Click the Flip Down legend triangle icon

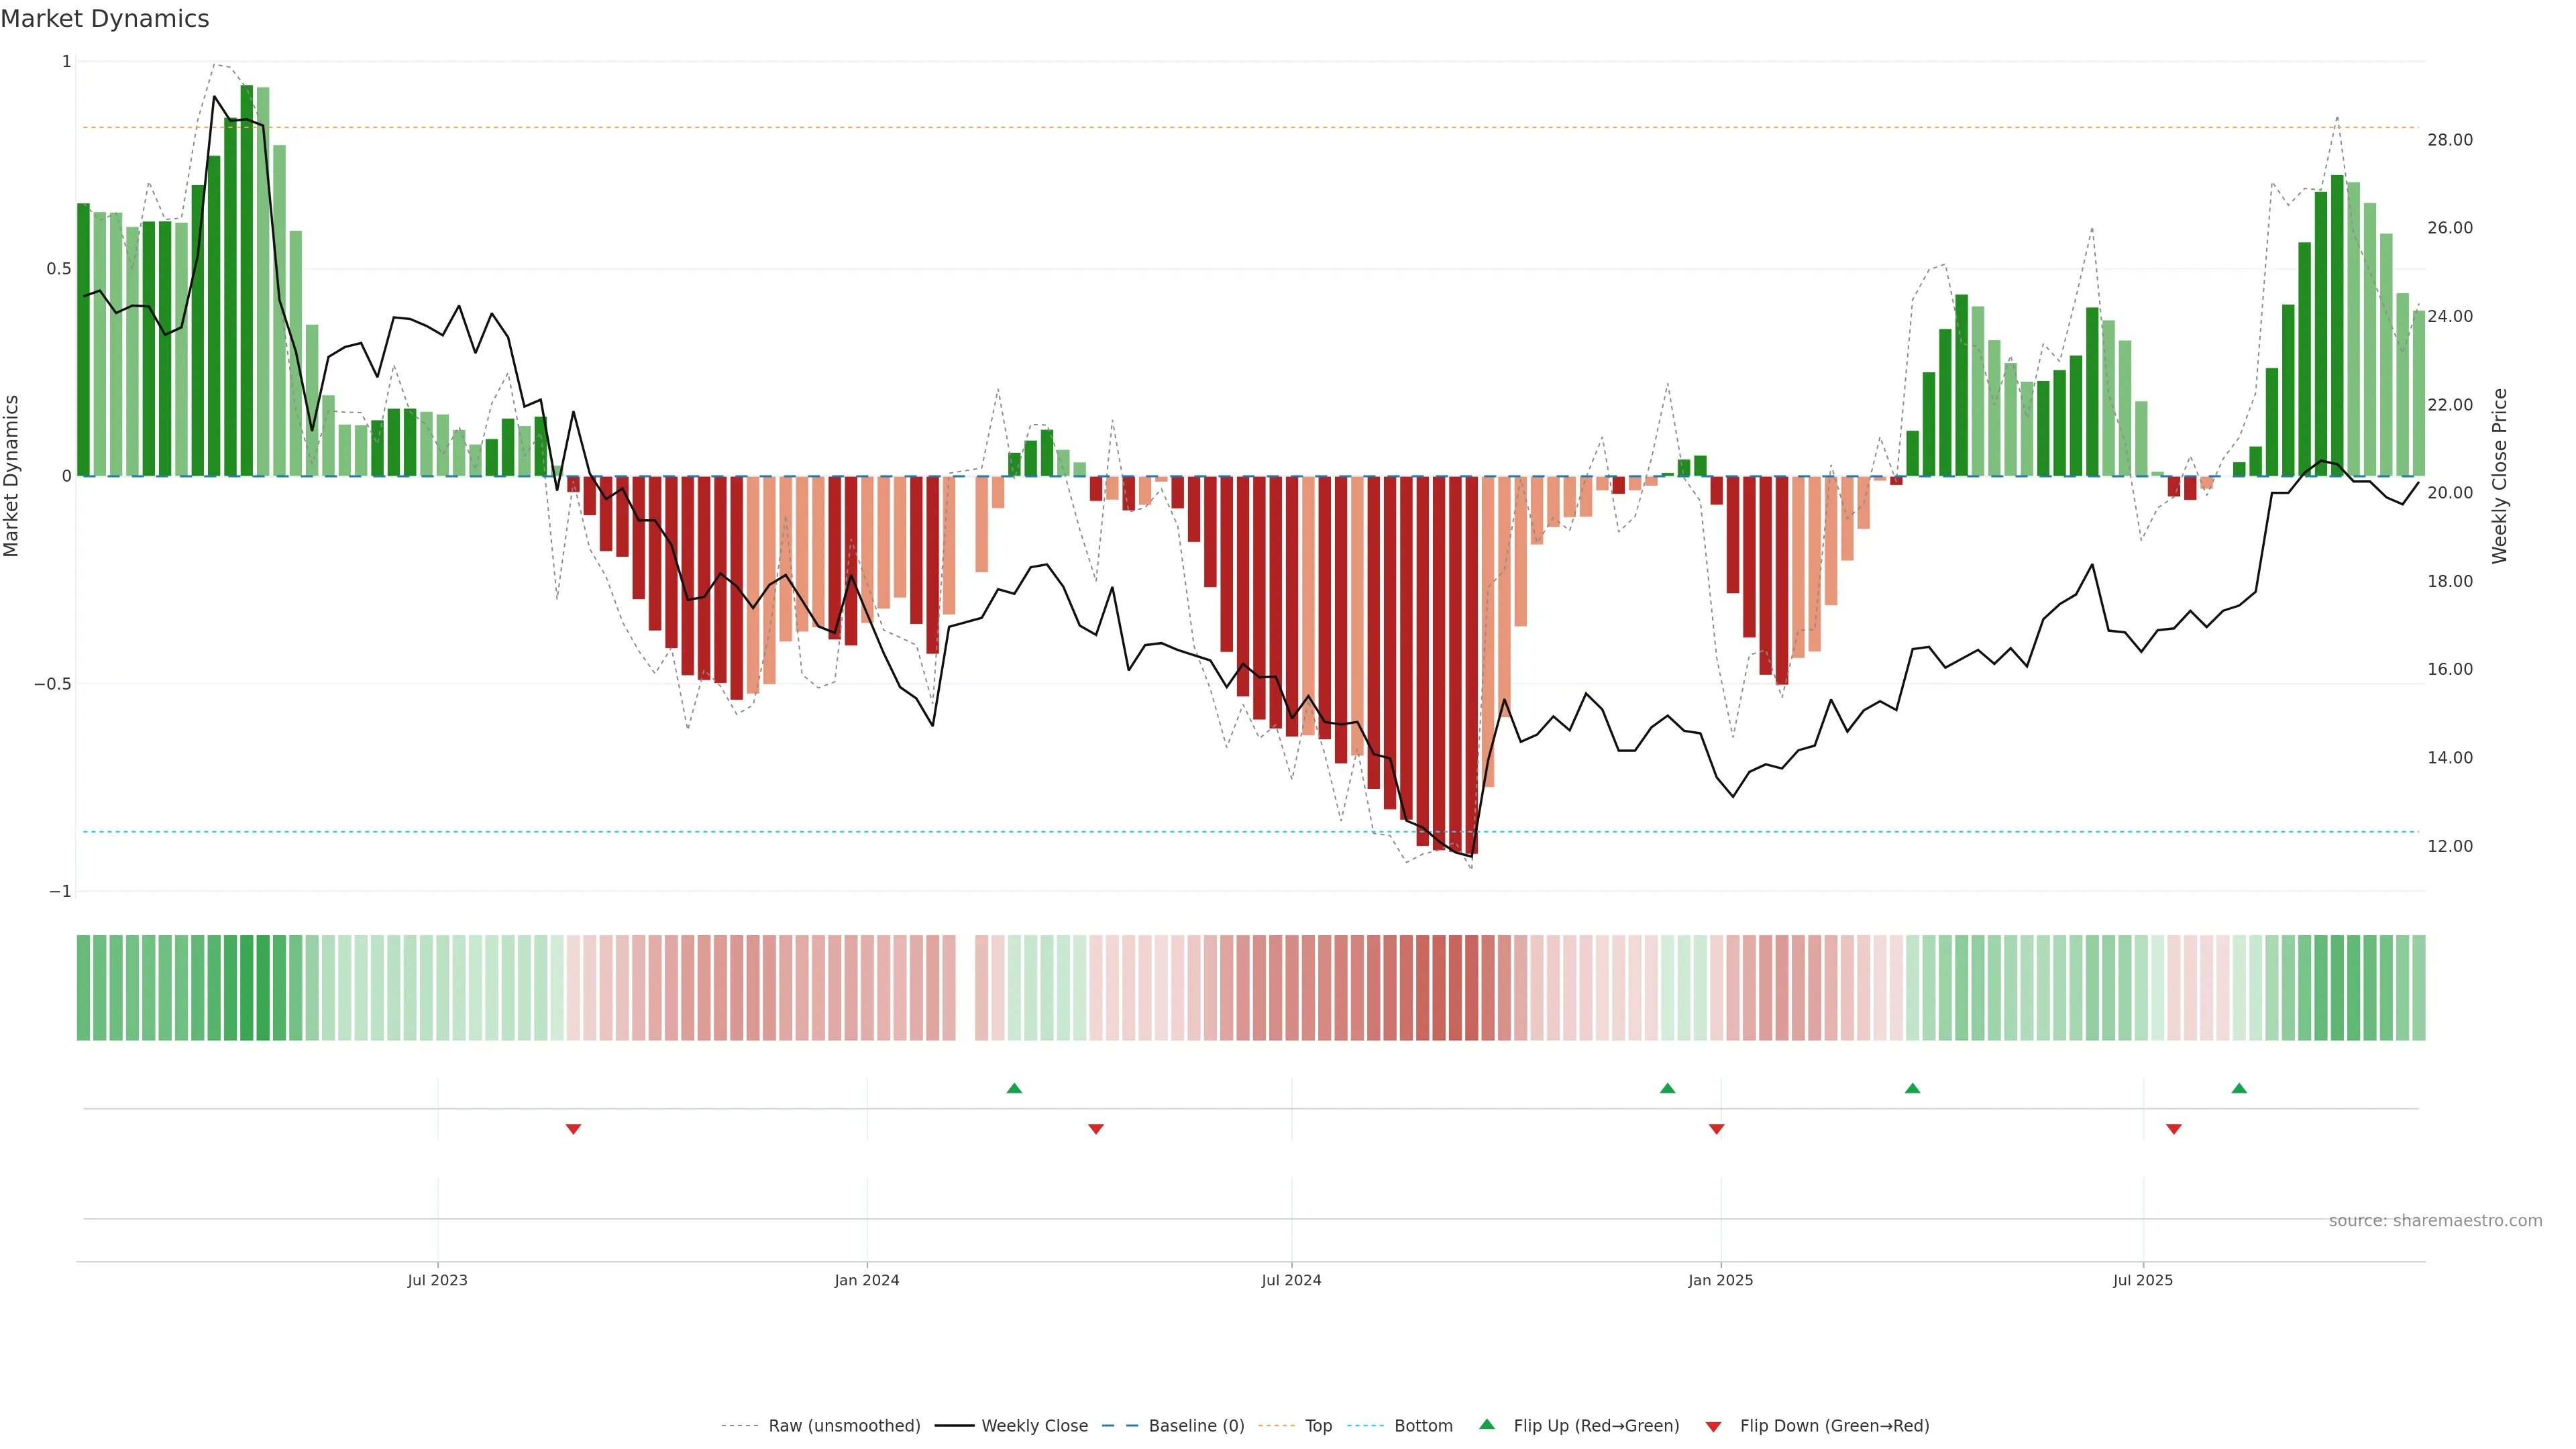[1713, 1427]
